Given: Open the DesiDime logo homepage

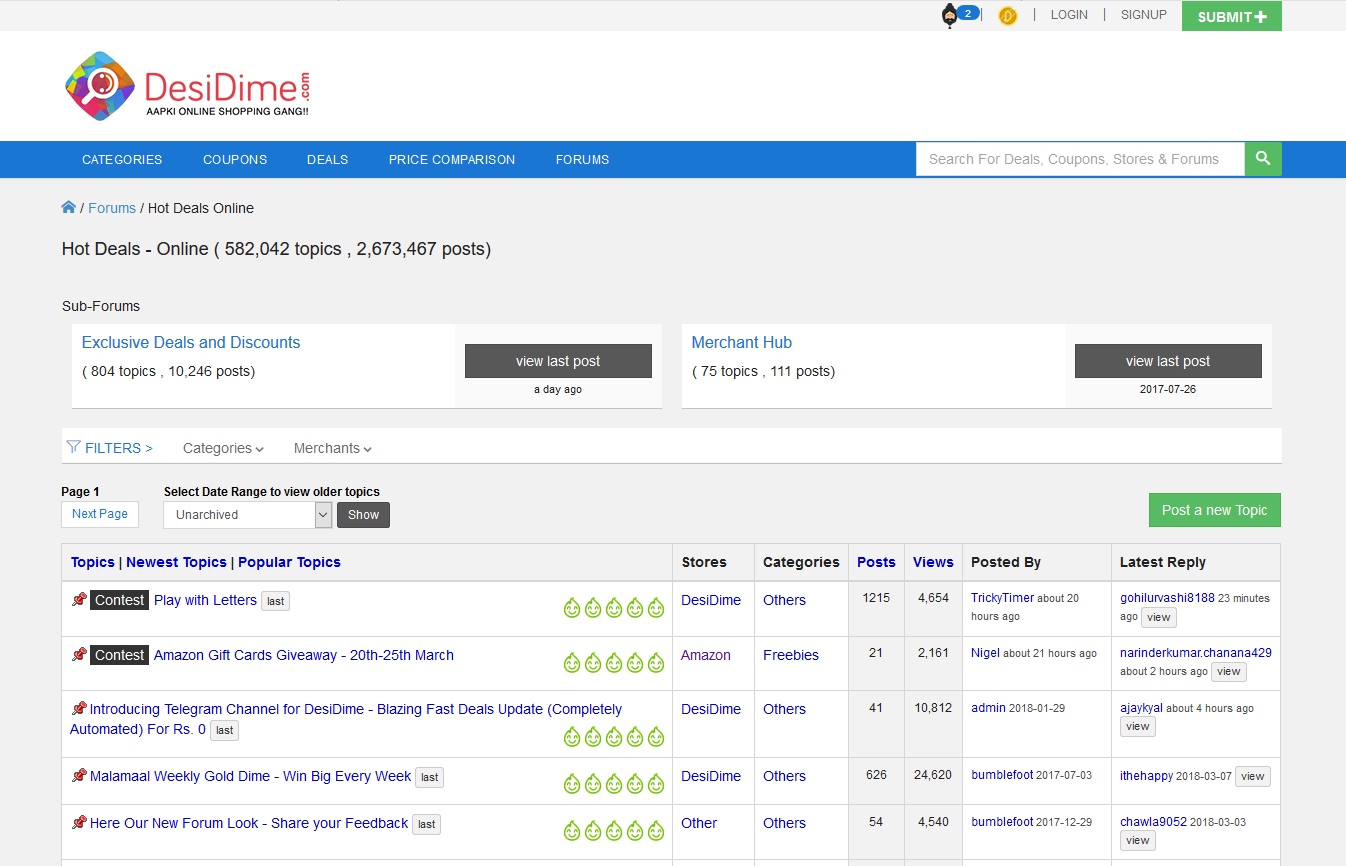Looking at the screenshot, I should (x=187, y=87).
